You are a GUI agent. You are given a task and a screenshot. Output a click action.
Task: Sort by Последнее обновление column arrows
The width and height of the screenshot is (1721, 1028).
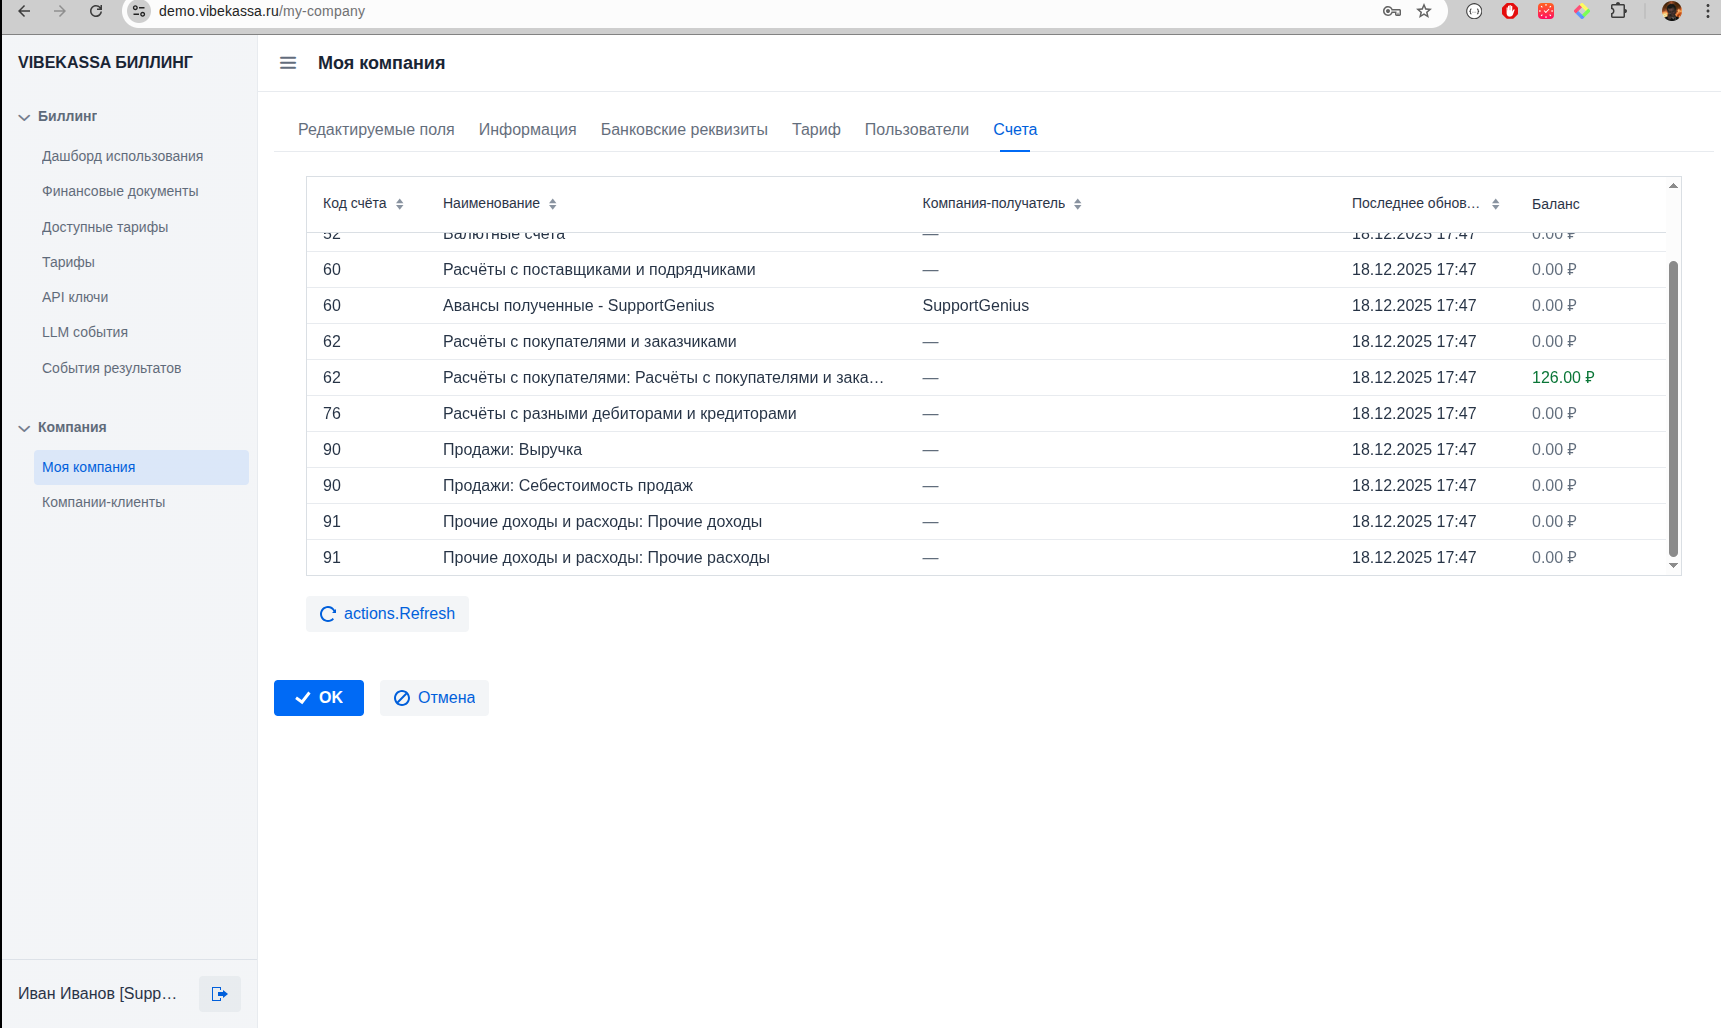(x=1495, y=204)
